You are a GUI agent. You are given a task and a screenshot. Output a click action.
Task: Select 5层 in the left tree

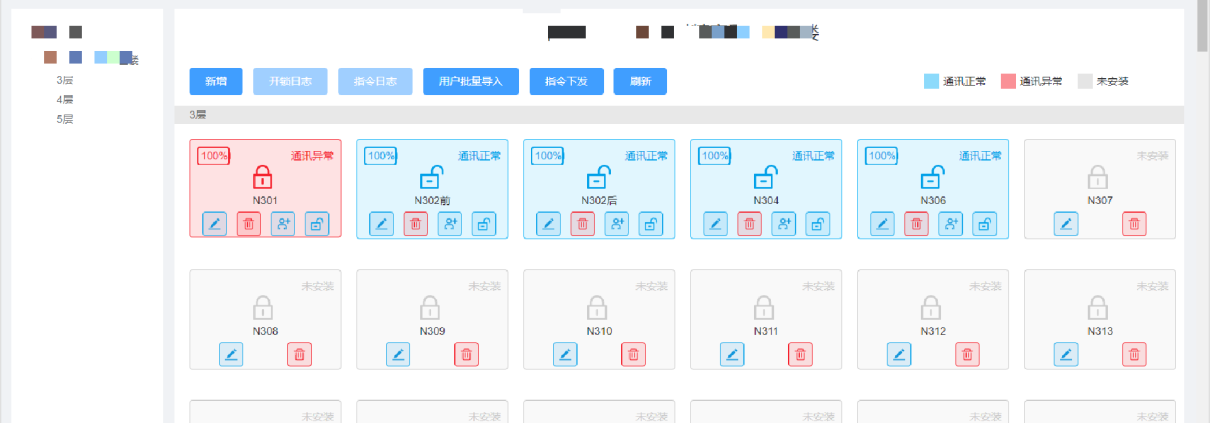pos(65,119)
